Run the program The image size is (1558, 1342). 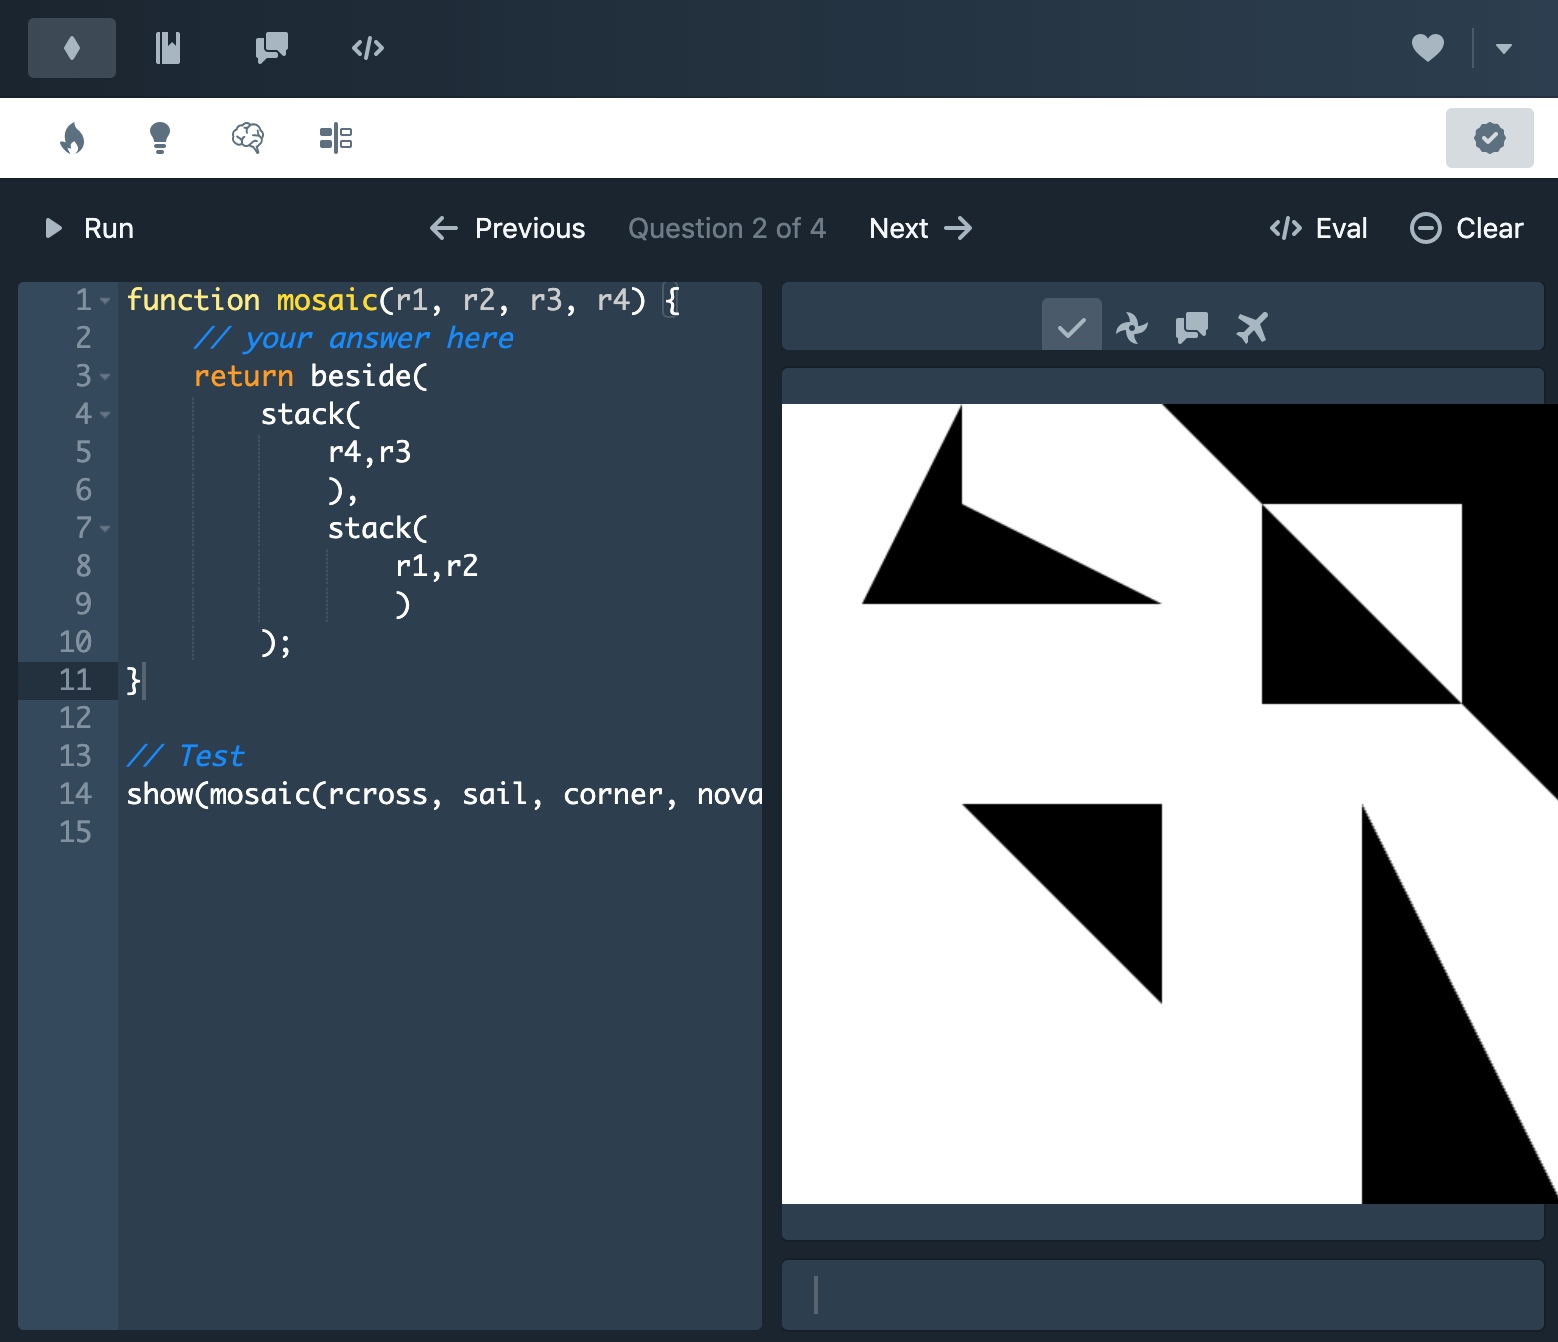[89, 229]
